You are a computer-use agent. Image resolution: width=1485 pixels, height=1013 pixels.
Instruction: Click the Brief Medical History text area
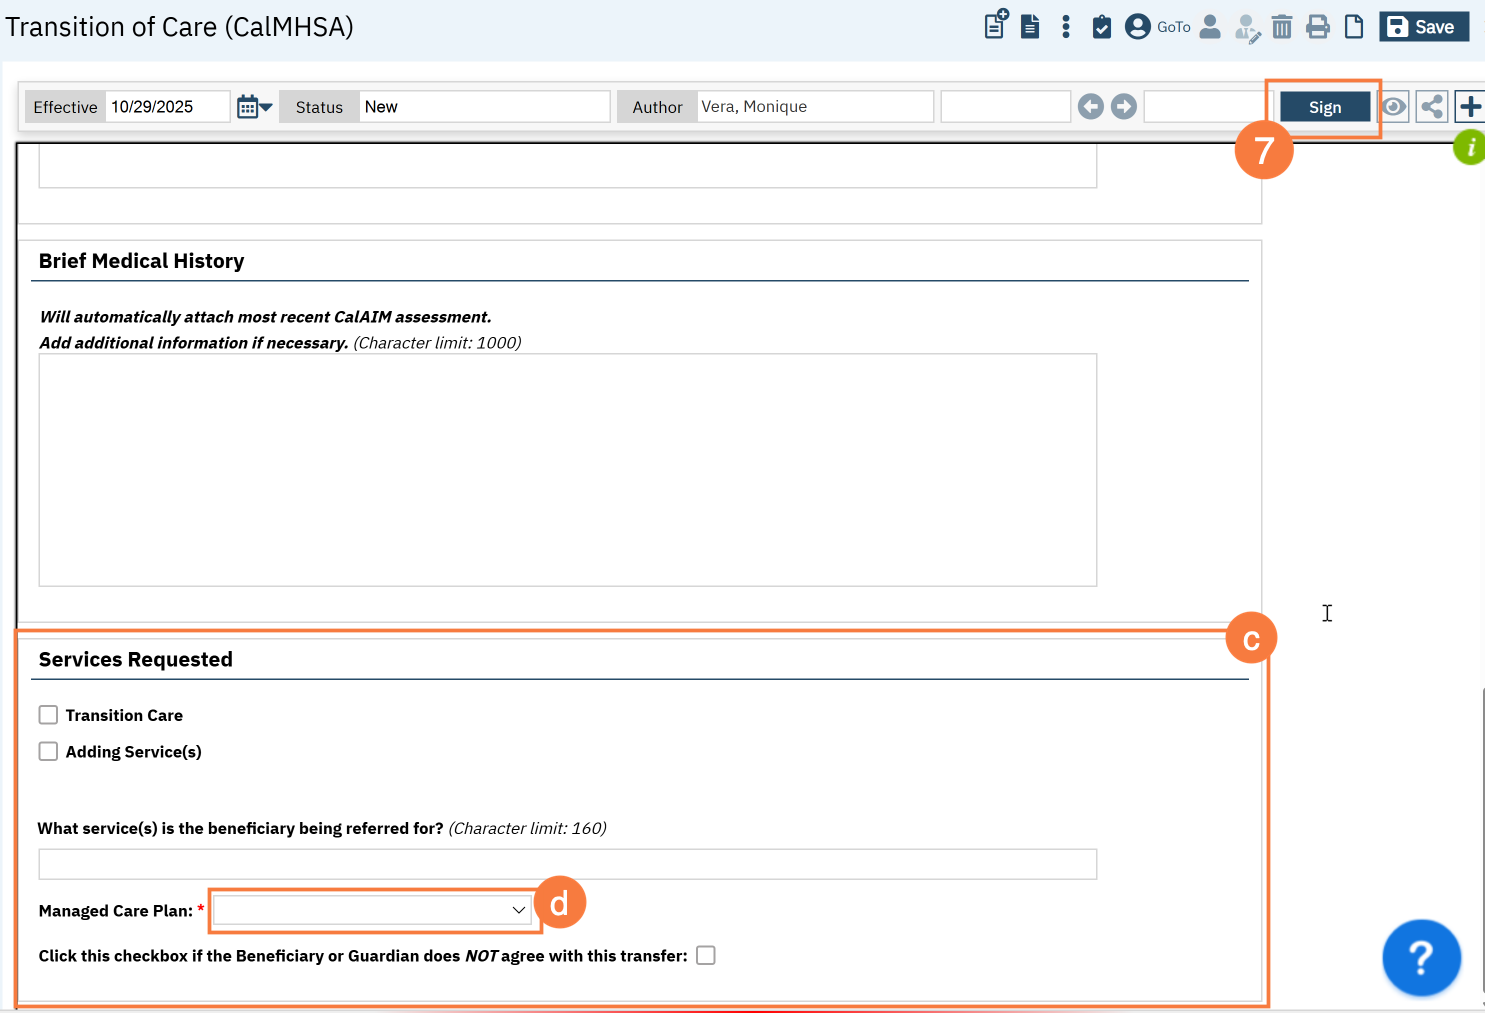coord(567,470)
